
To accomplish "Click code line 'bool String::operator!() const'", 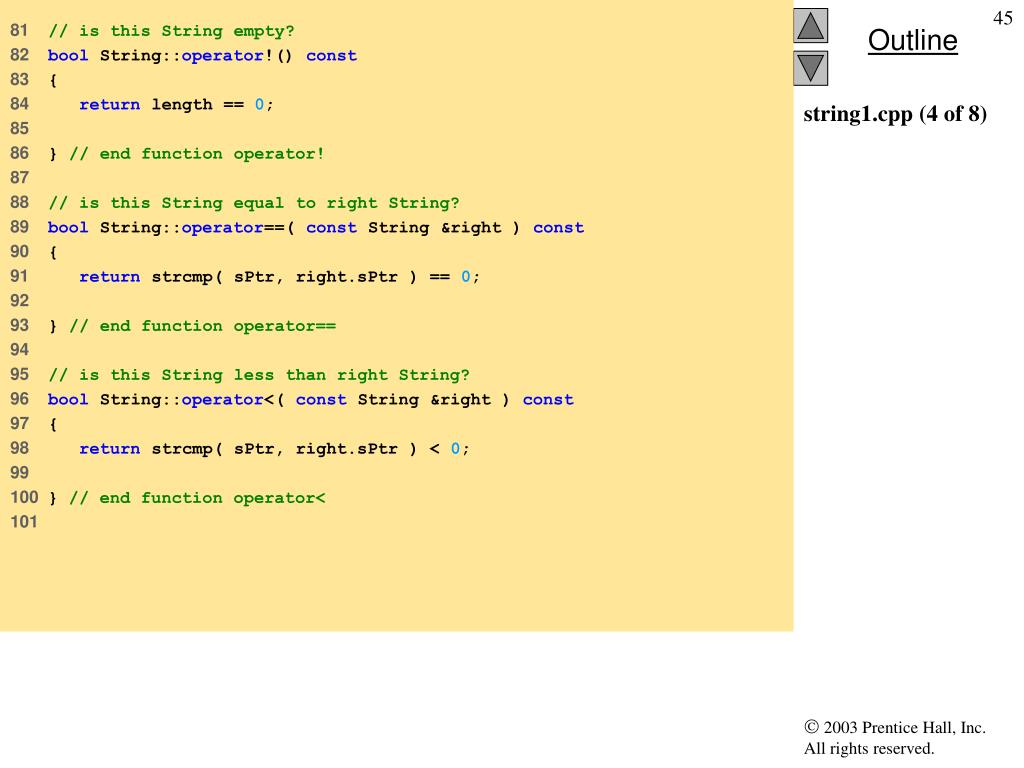I will 202,56.
